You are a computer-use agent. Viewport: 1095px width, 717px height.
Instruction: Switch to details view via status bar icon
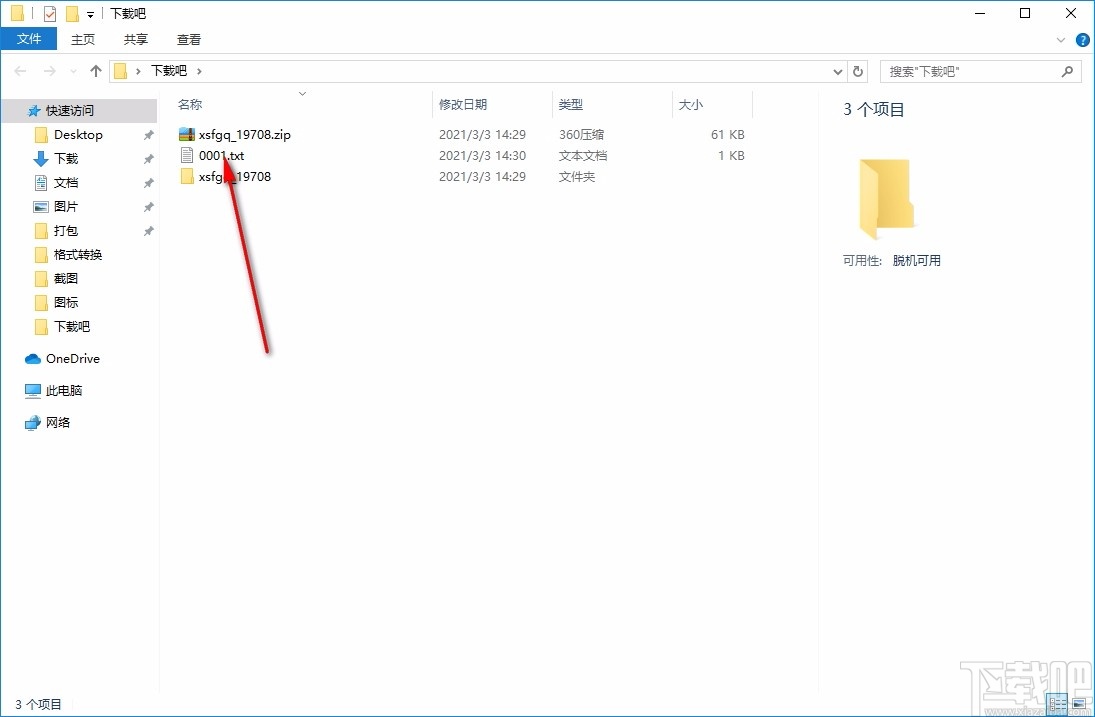pos(1057,704)
